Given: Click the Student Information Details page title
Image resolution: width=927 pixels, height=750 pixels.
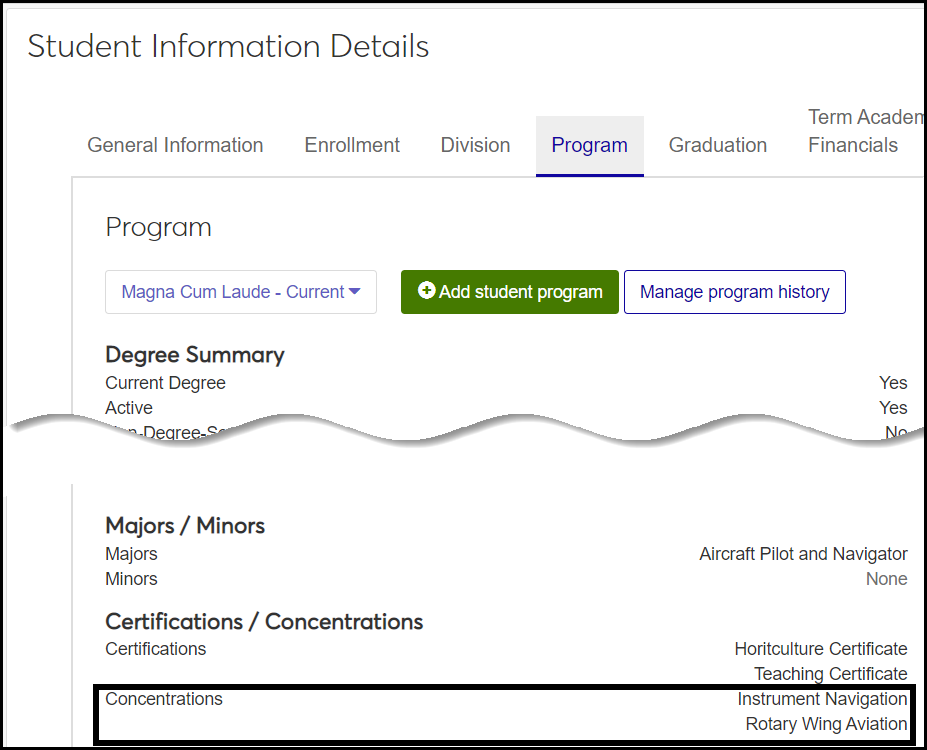Looking at the screenshot, I should coord(228,46).
